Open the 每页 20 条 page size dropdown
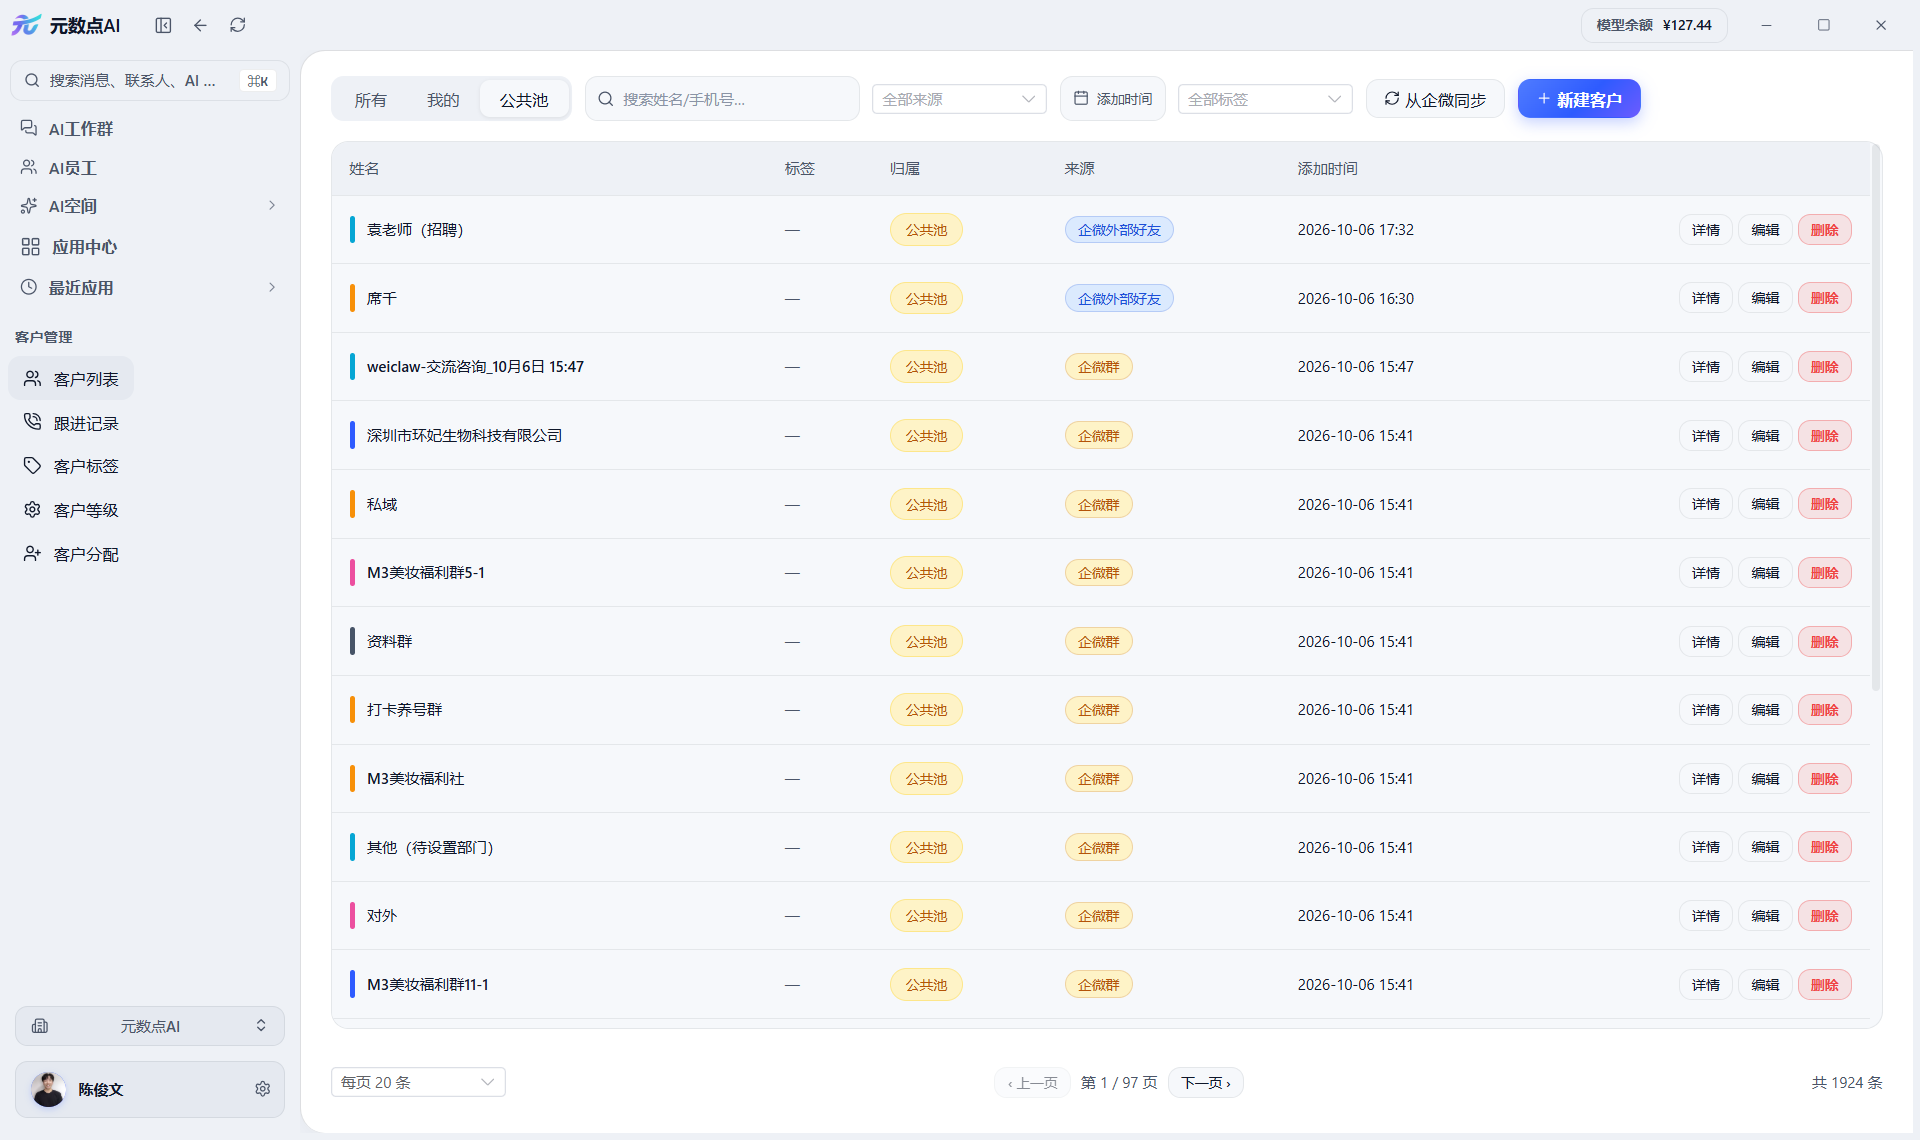The width and height of the screenshot is (1920, 1140). tap(418, 1082)
